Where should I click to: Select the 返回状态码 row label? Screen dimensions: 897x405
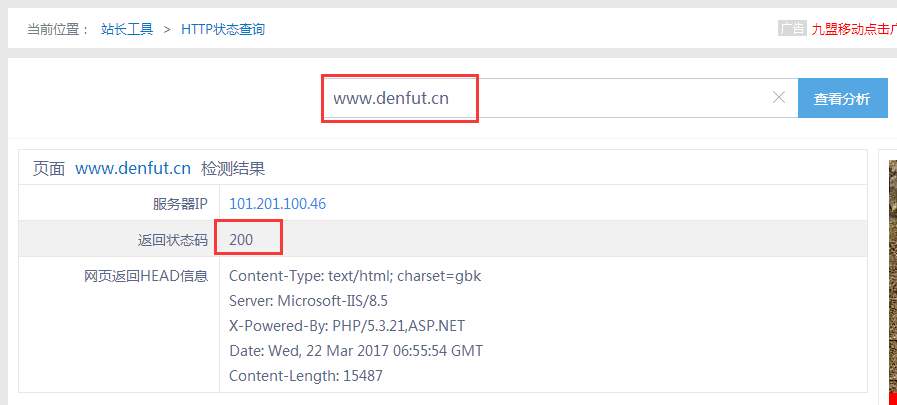coord(173,240)
